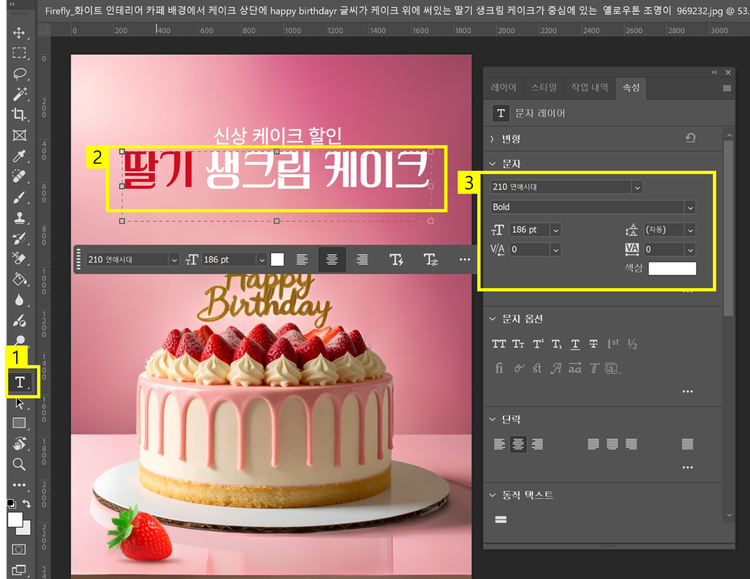The height and width of the screenshot is (579, 750).
Task: Collapse the 문자 옵션 section
Action: (492, 319)
